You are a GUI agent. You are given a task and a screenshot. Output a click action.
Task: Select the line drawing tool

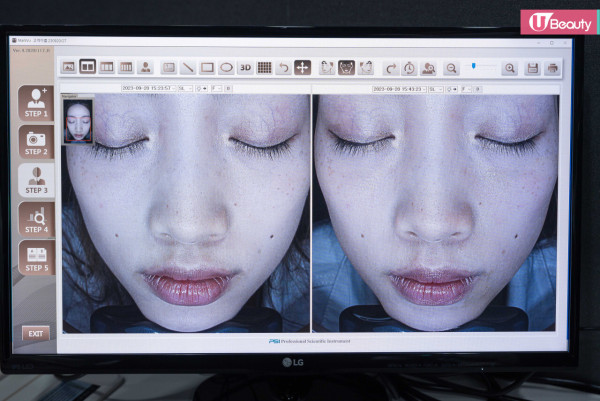(188, 68)
